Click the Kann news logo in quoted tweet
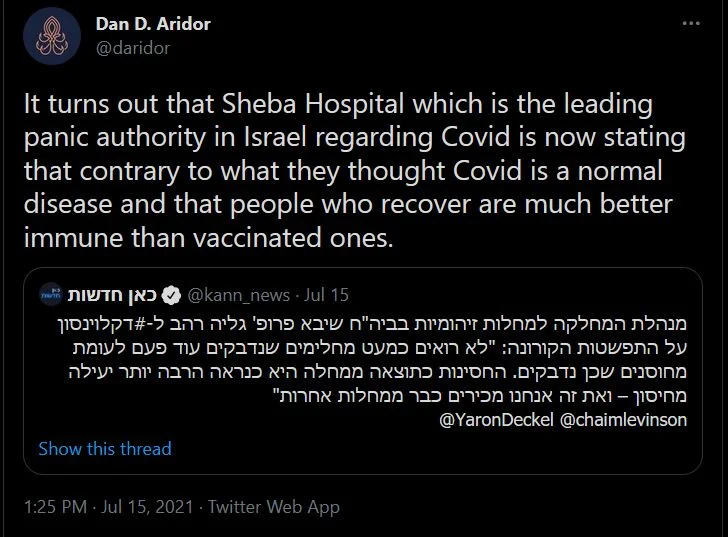 [53, 295]
